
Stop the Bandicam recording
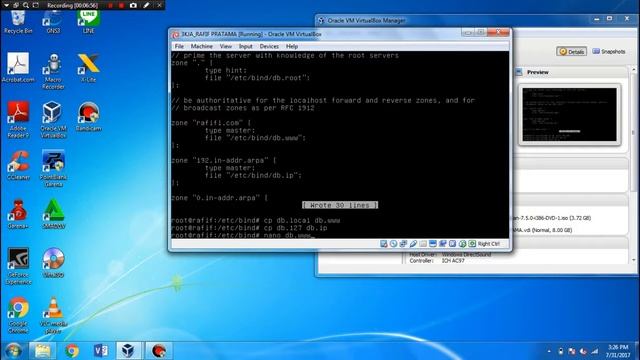pos(121,5)
